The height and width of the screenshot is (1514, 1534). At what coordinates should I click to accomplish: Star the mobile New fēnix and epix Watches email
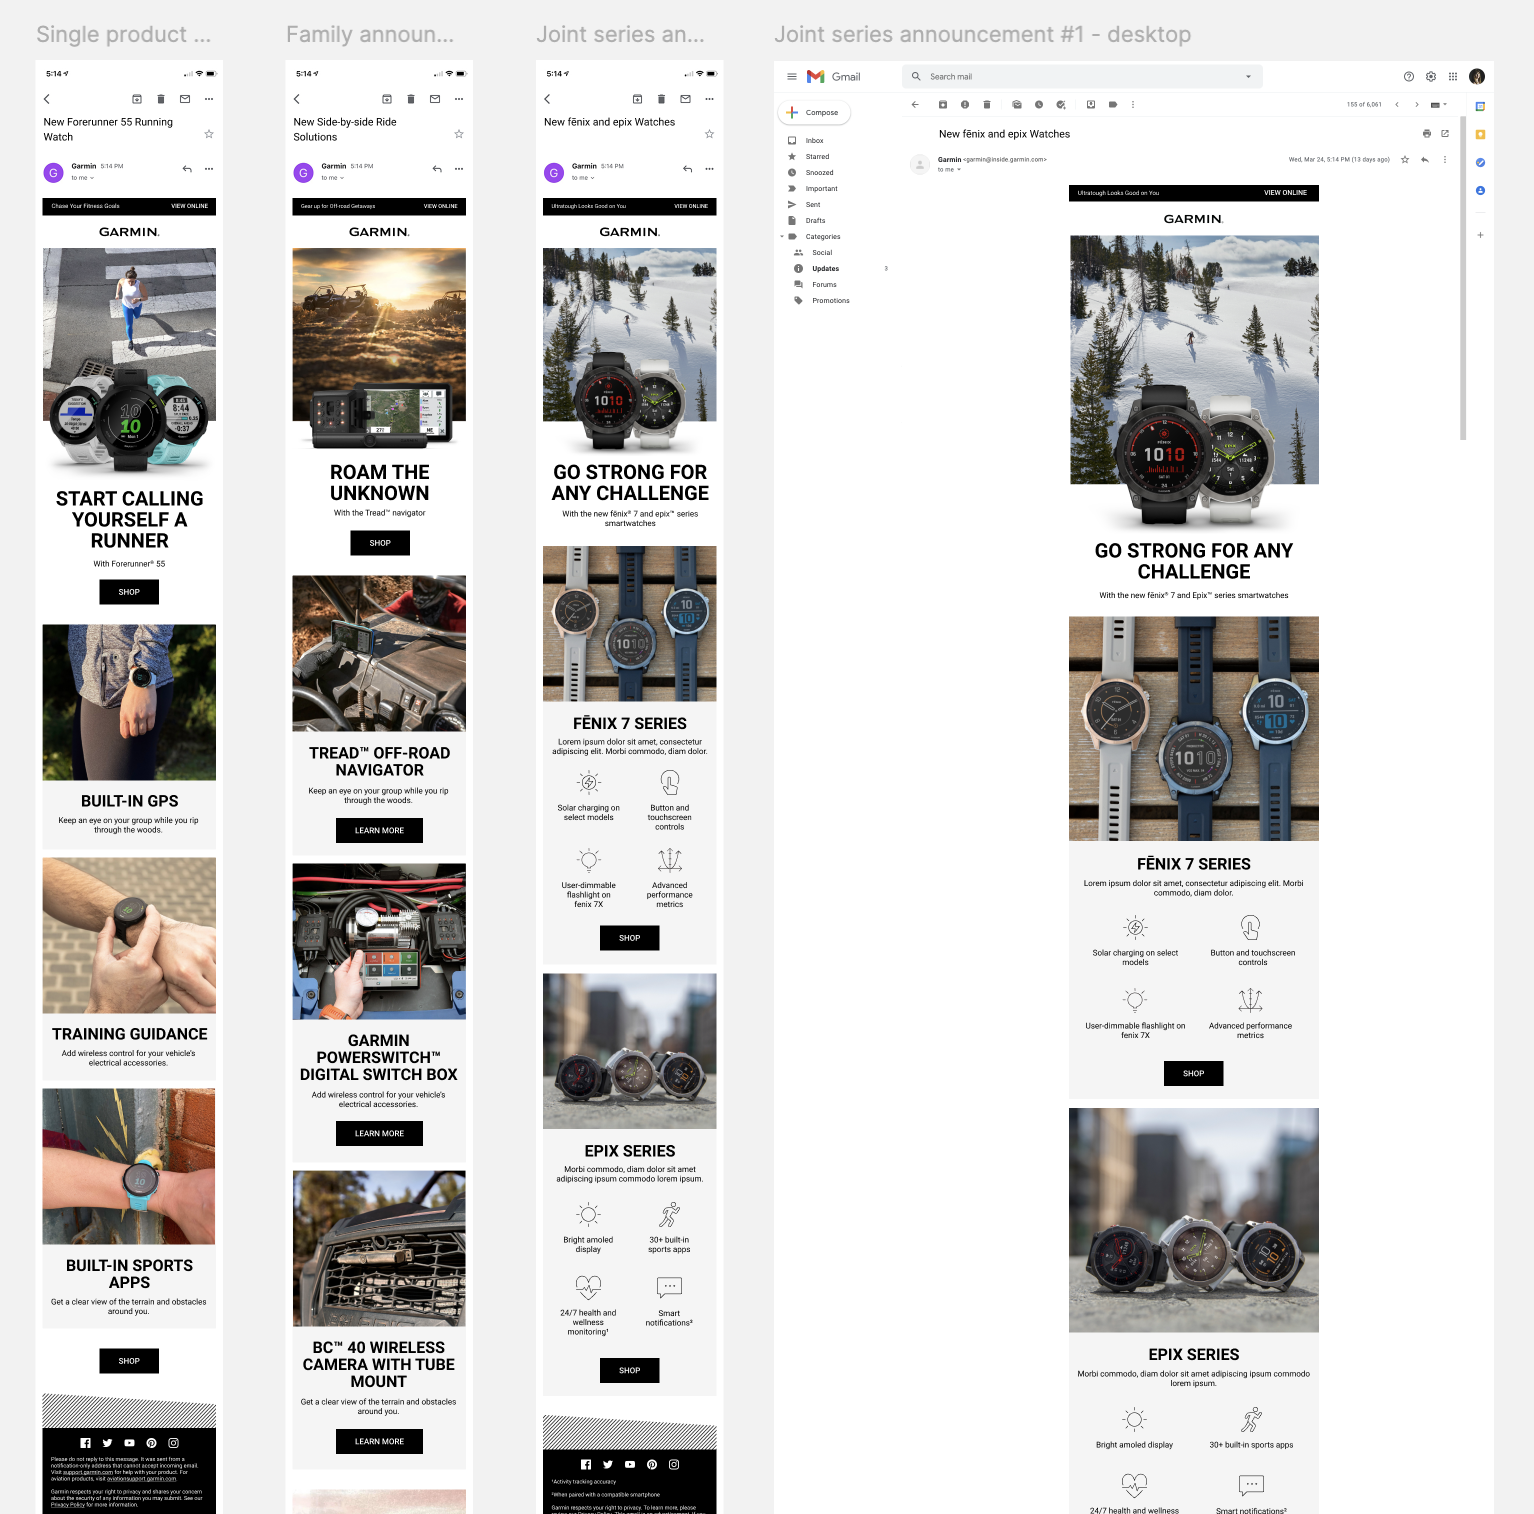(709, 133)
